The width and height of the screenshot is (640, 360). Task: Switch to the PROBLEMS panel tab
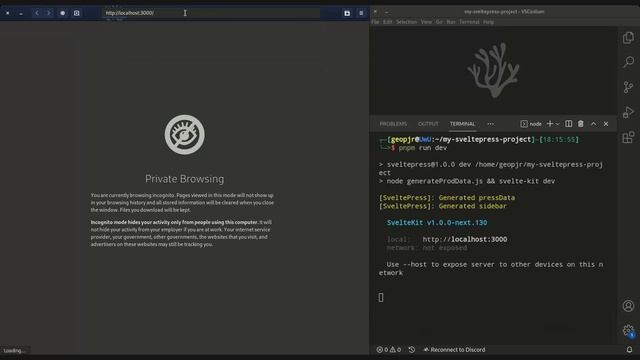point(393,124)
